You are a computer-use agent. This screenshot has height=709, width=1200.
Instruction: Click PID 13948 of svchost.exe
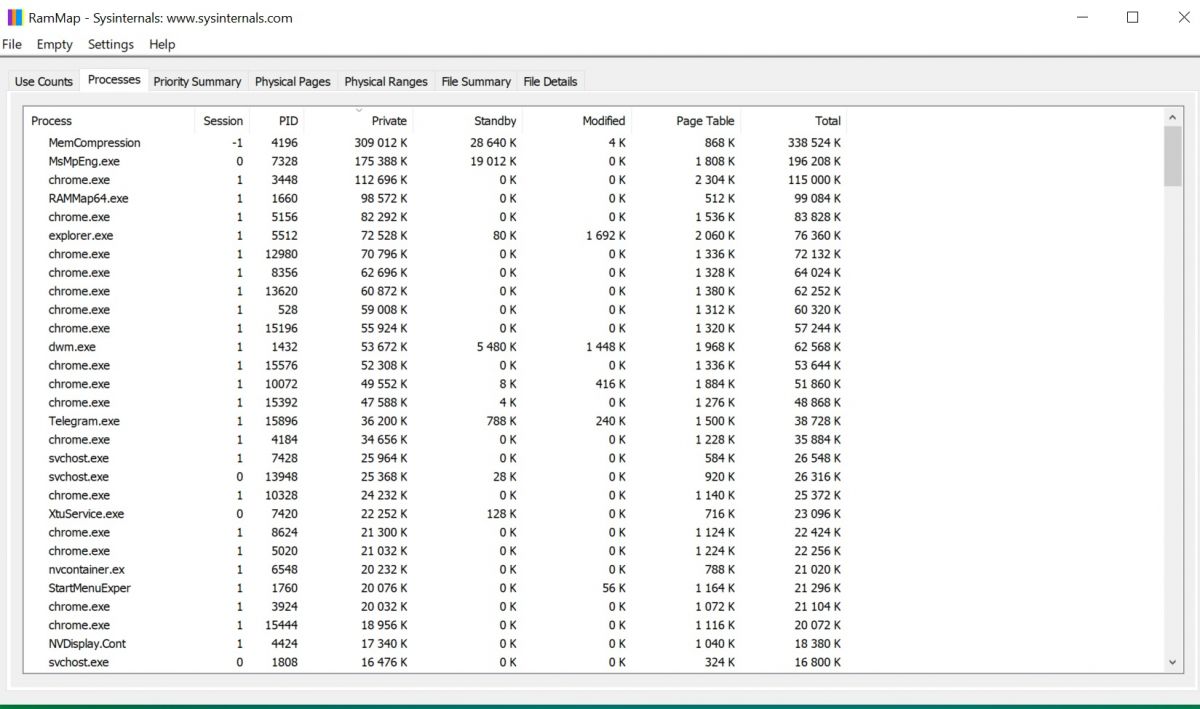pos(281,477)
